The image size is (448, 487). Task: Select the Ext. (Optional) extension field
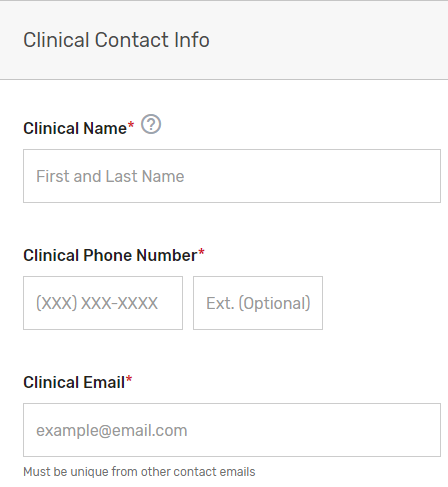(x=258, y=303)
